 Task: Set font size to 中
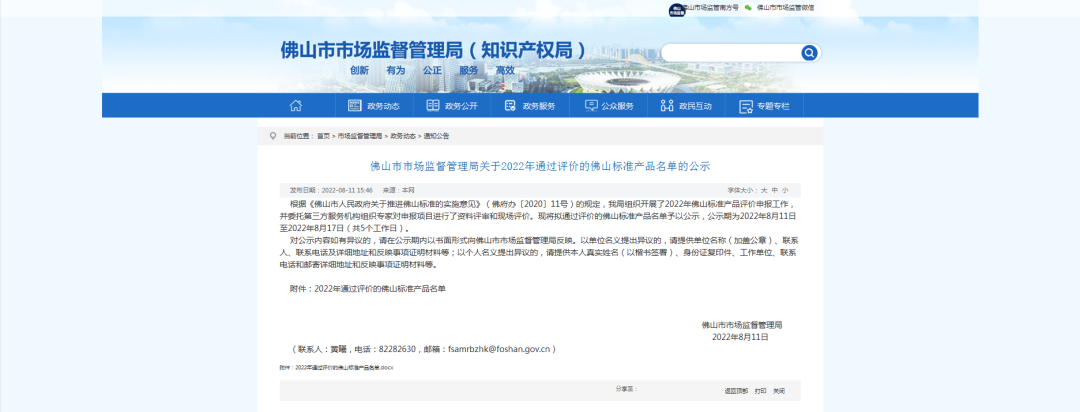pos(775,190)
